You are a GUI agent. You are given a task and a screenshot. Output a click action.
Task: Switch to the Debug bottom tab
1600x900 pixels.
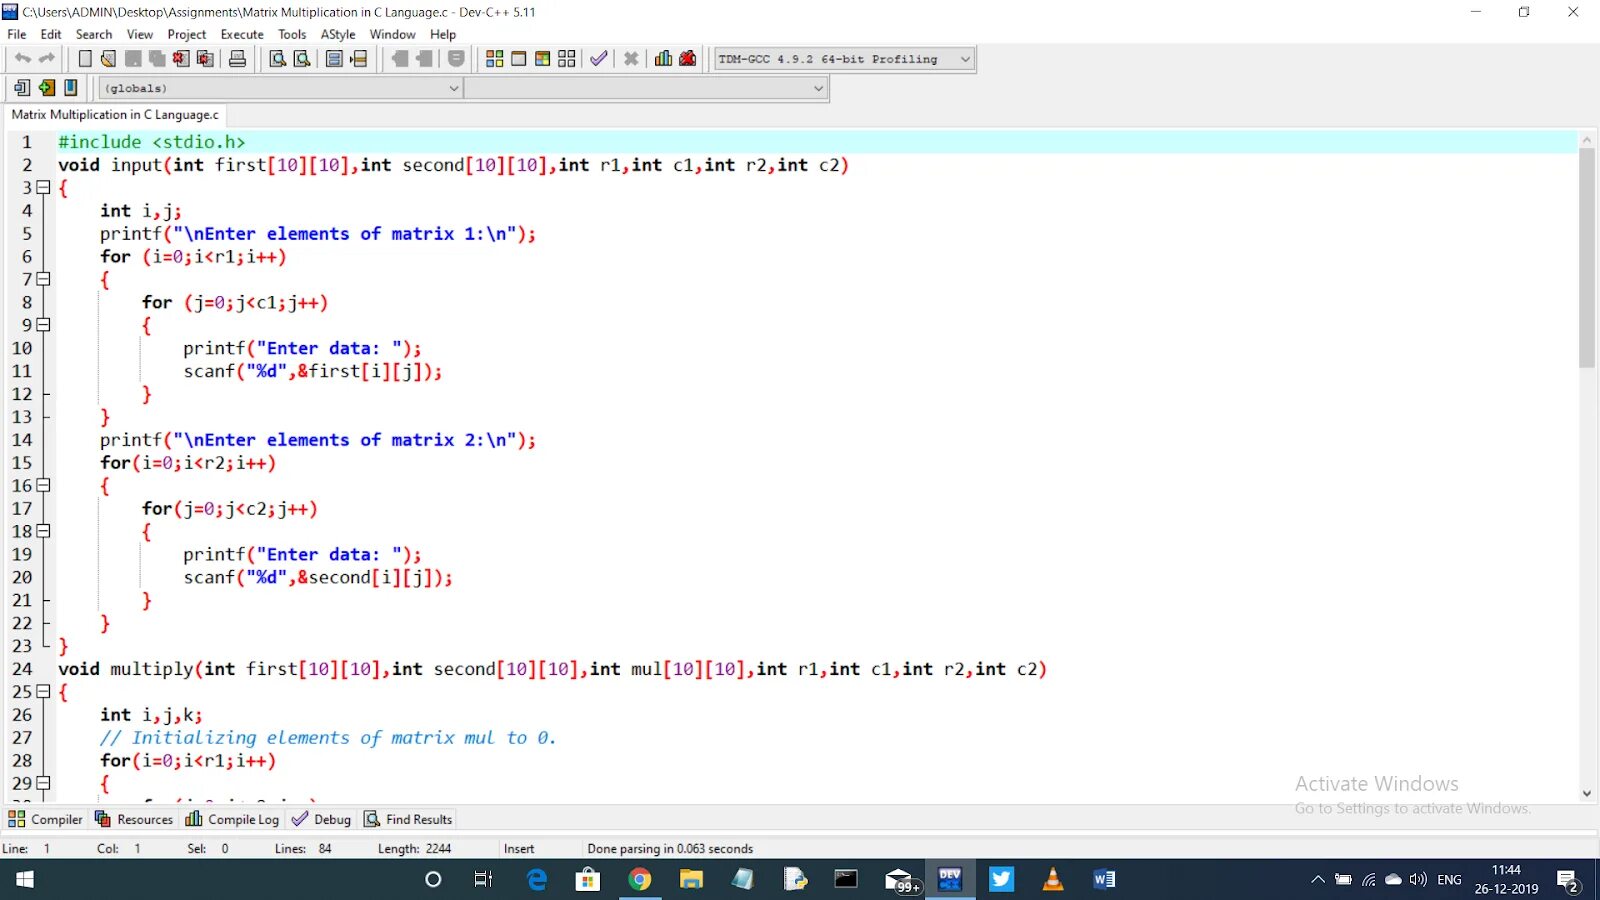322,819
